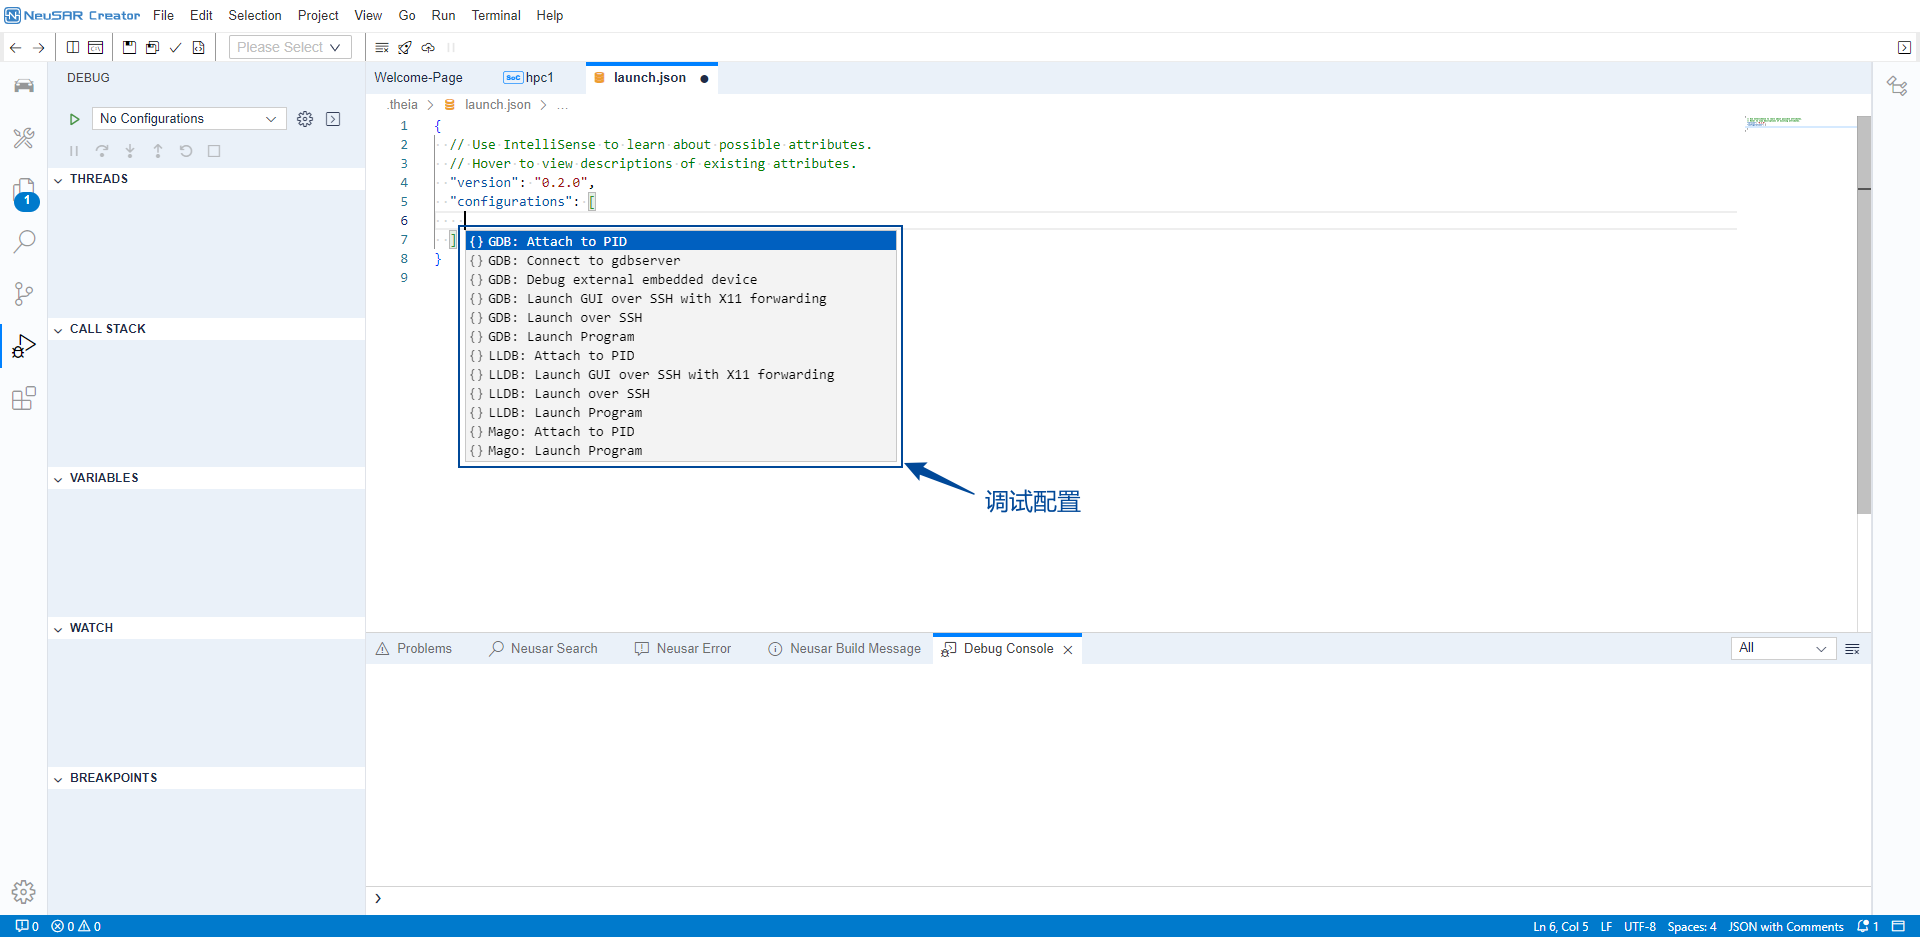Open the Terminal menu
The height and width of the screenshot is (937, 1920).
coord(496,15)
